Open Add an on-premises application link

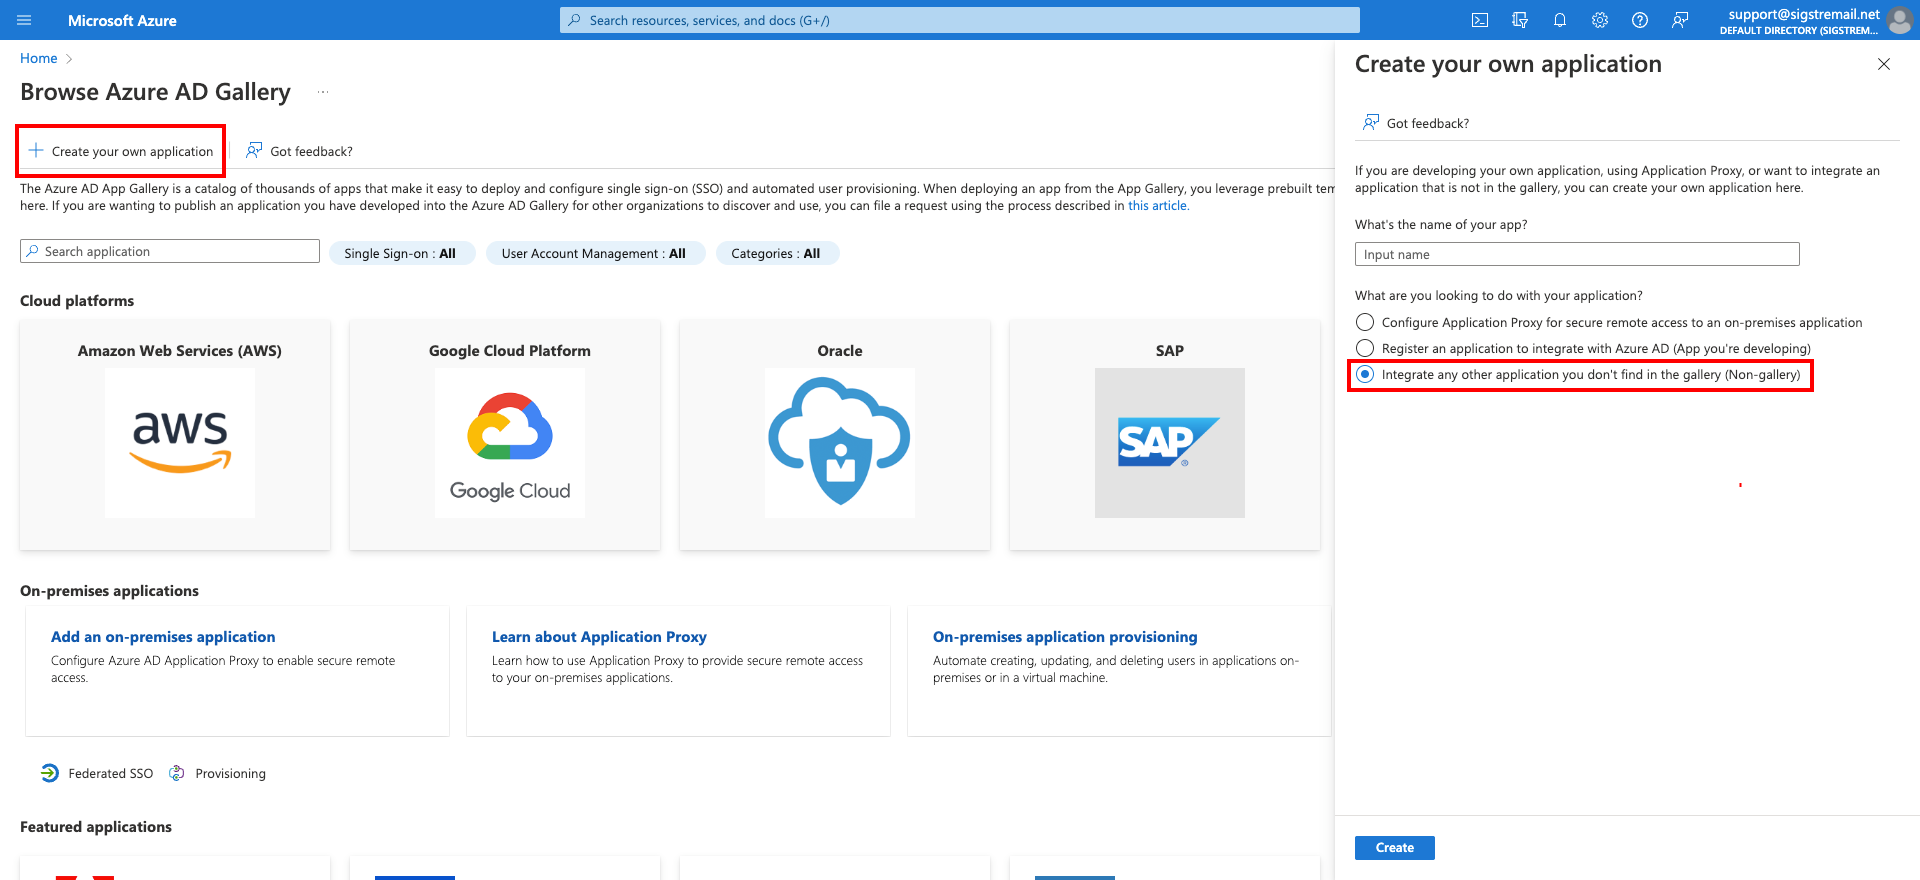click(x=163, y=637)
